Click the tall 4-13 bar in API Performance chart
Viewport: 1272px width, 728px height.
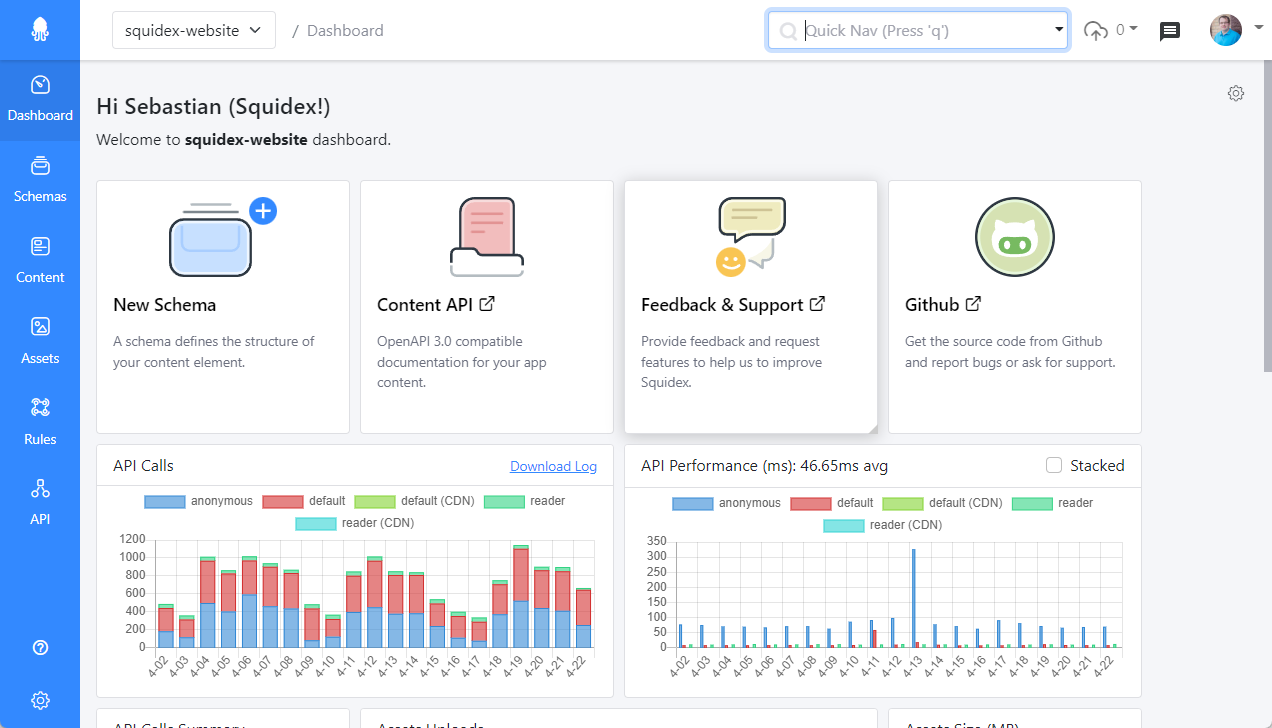(913, 598)
